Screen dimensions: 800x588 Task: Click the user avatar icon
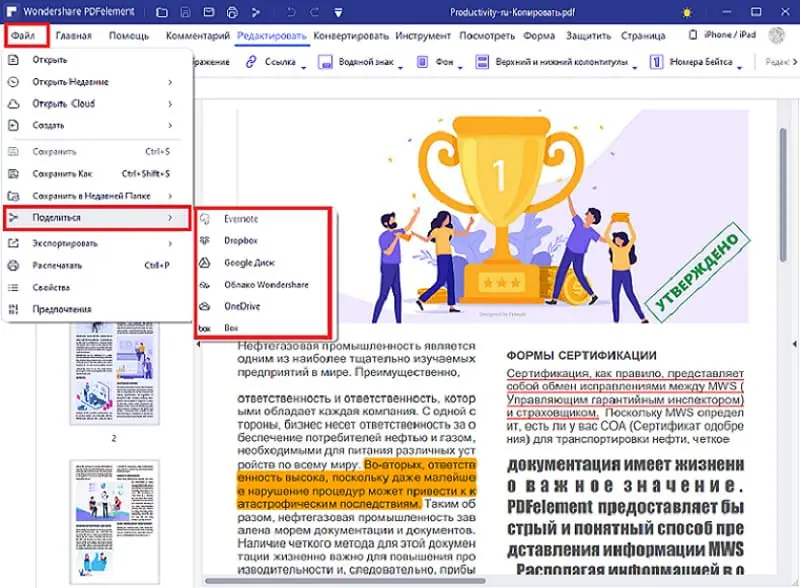tap(777, 35)
